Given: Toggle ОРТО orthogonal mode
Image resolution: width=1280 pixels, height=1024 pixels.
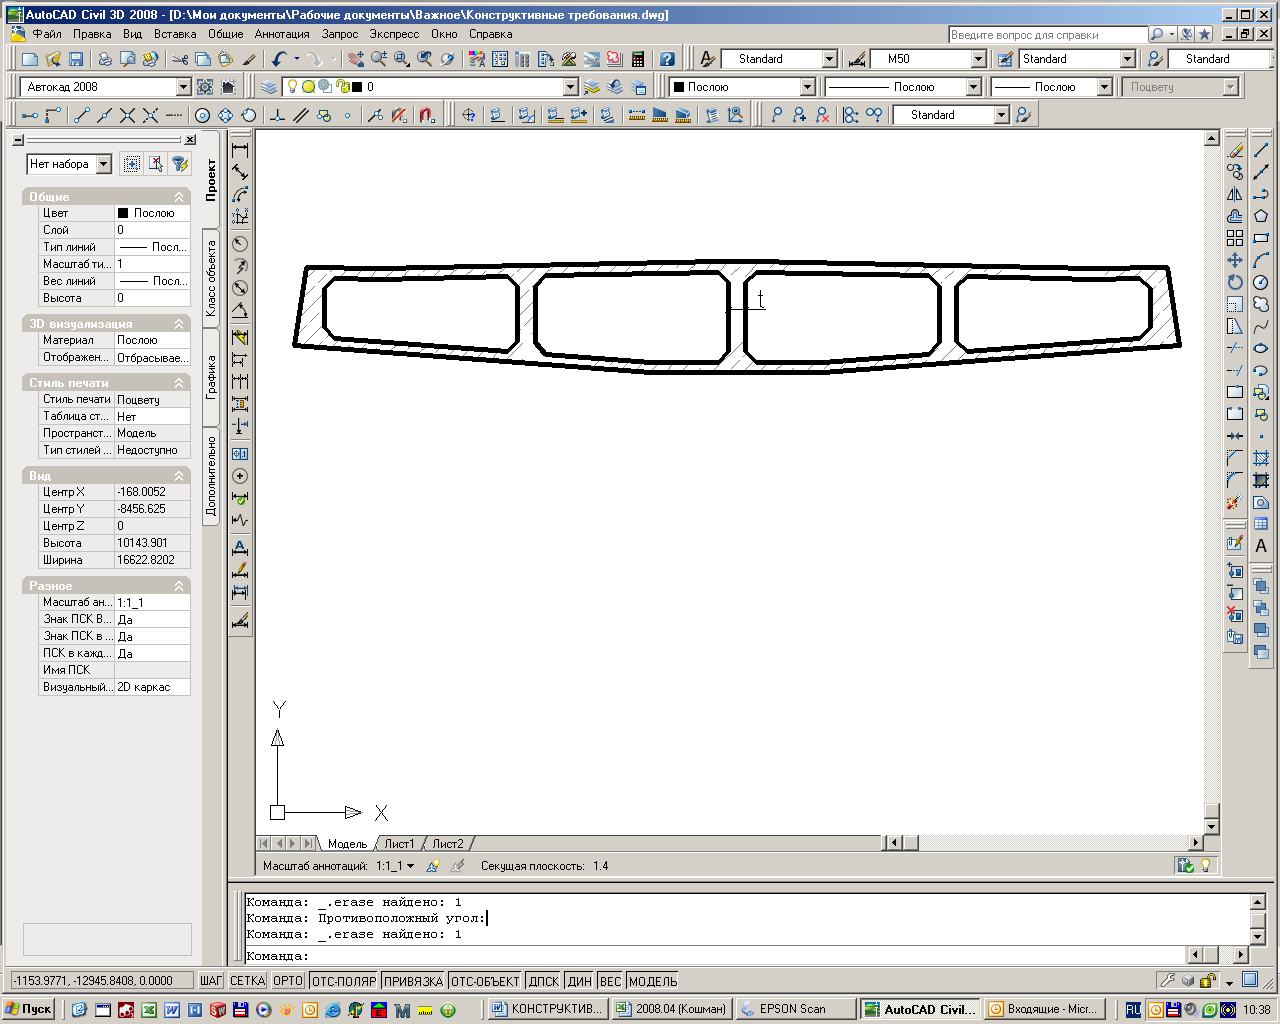Looking at the screenshot, I should (x=288, y=981).
